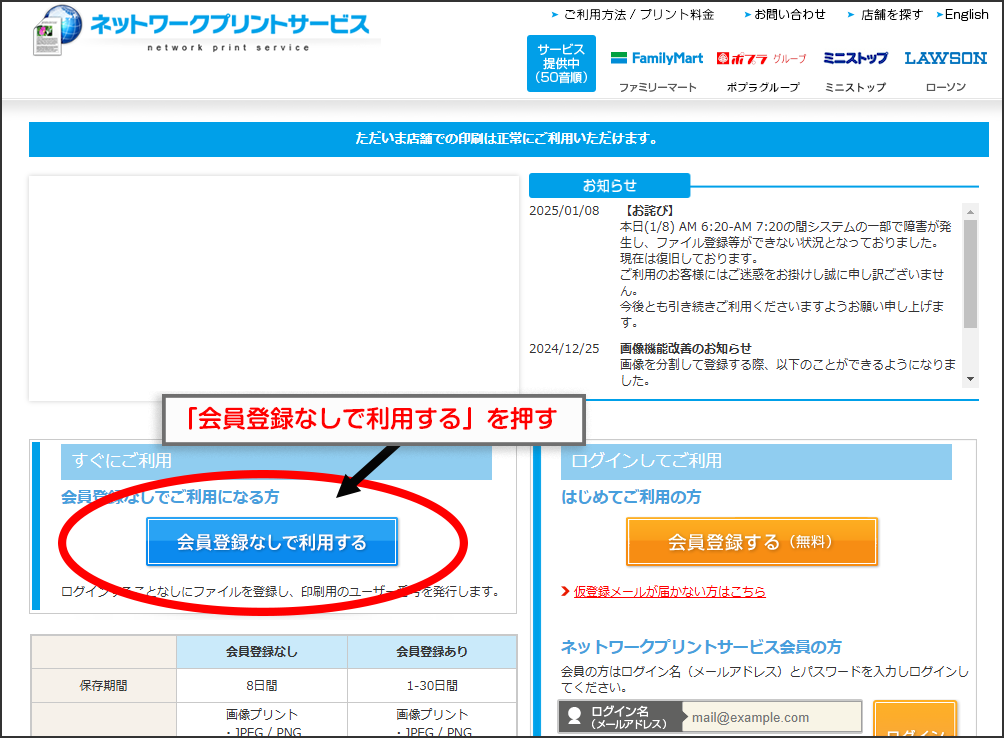Select the Poplar Group store logo

(x=762, y=58)
